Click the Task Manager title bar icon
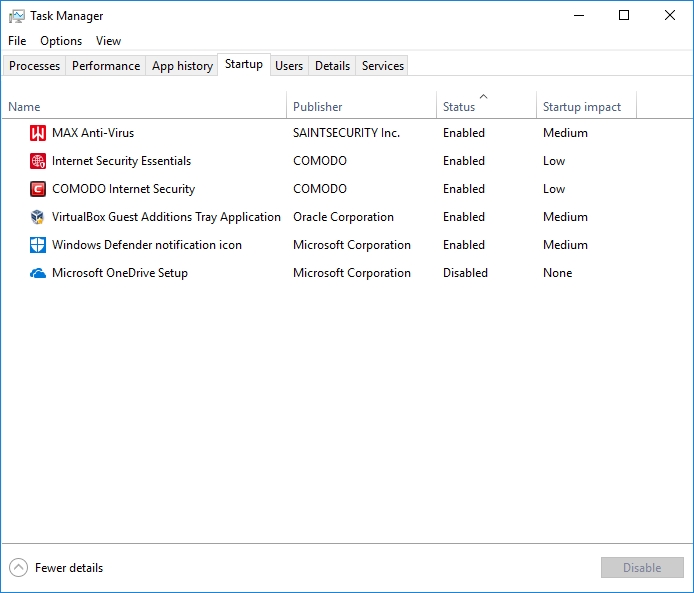694x593 pixels. click(x=16, y=16)
